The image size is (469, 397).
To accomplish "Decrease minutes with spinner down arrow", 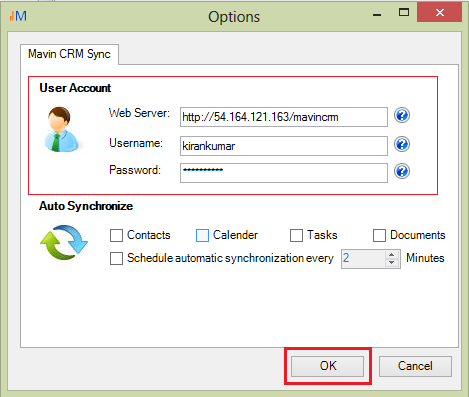I will click(x=392, y=263).
